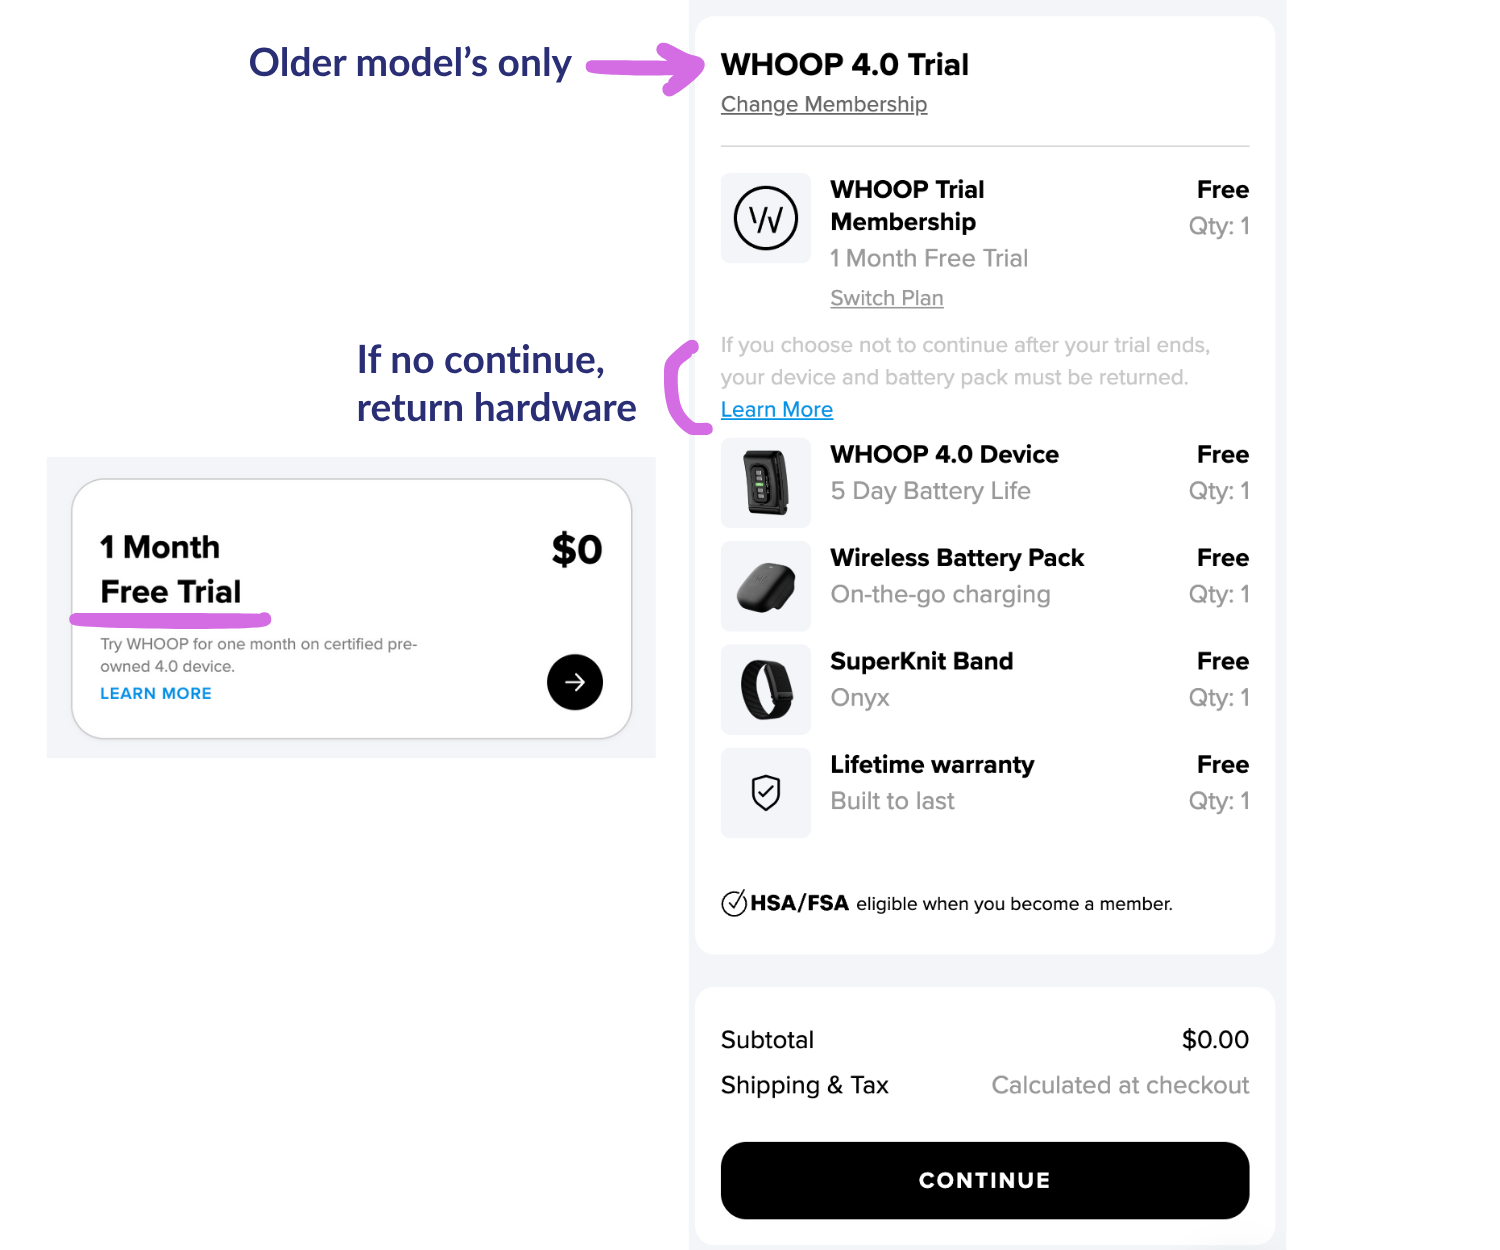This screenshot has width=1500, height=1250.
Task: Click the WHOOP 4.0 Trial heading
Action: pyautogui.click(x=845, y=64)
